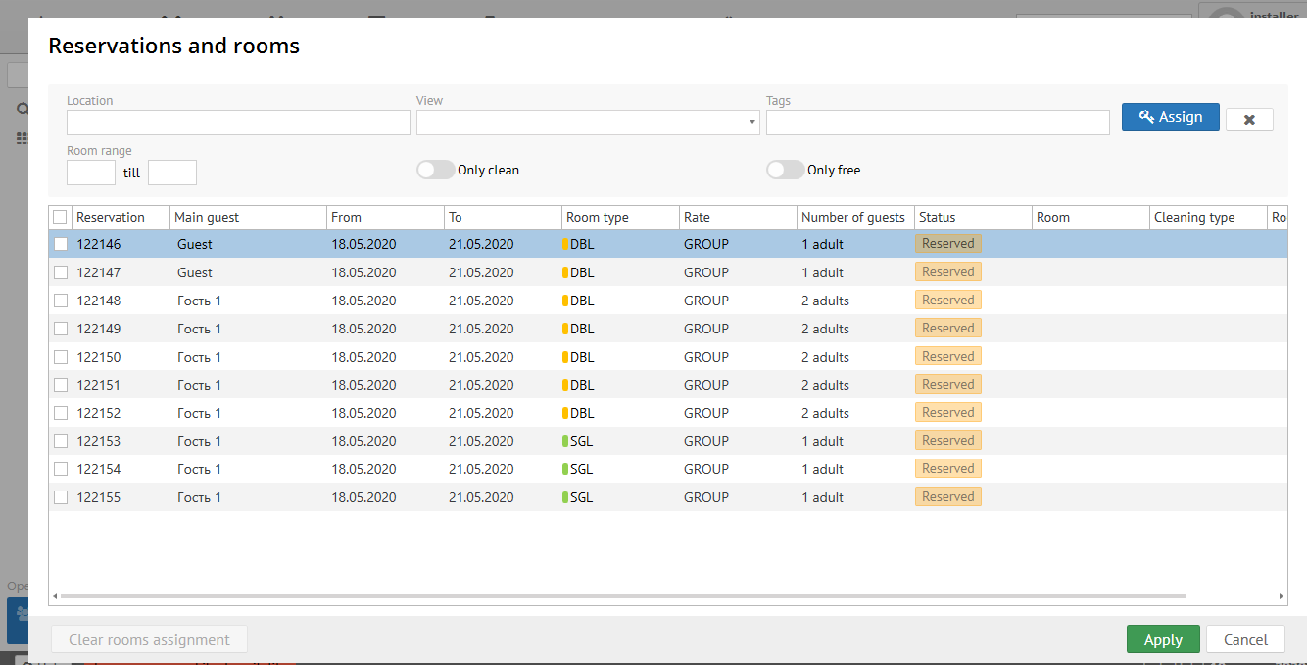Select checkbox for reservation 122153
Viewport: 1307px width, 665px height.
pyautogui.click(x=61, y=441)
